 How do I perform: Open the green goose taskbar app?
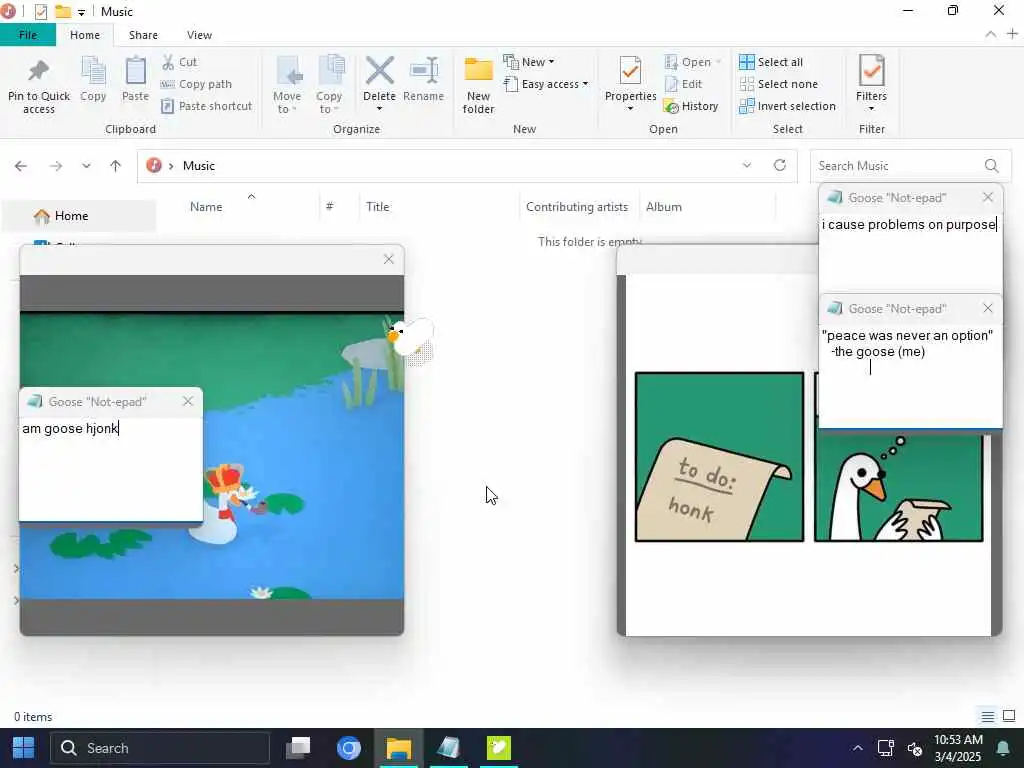click(498, 748)
